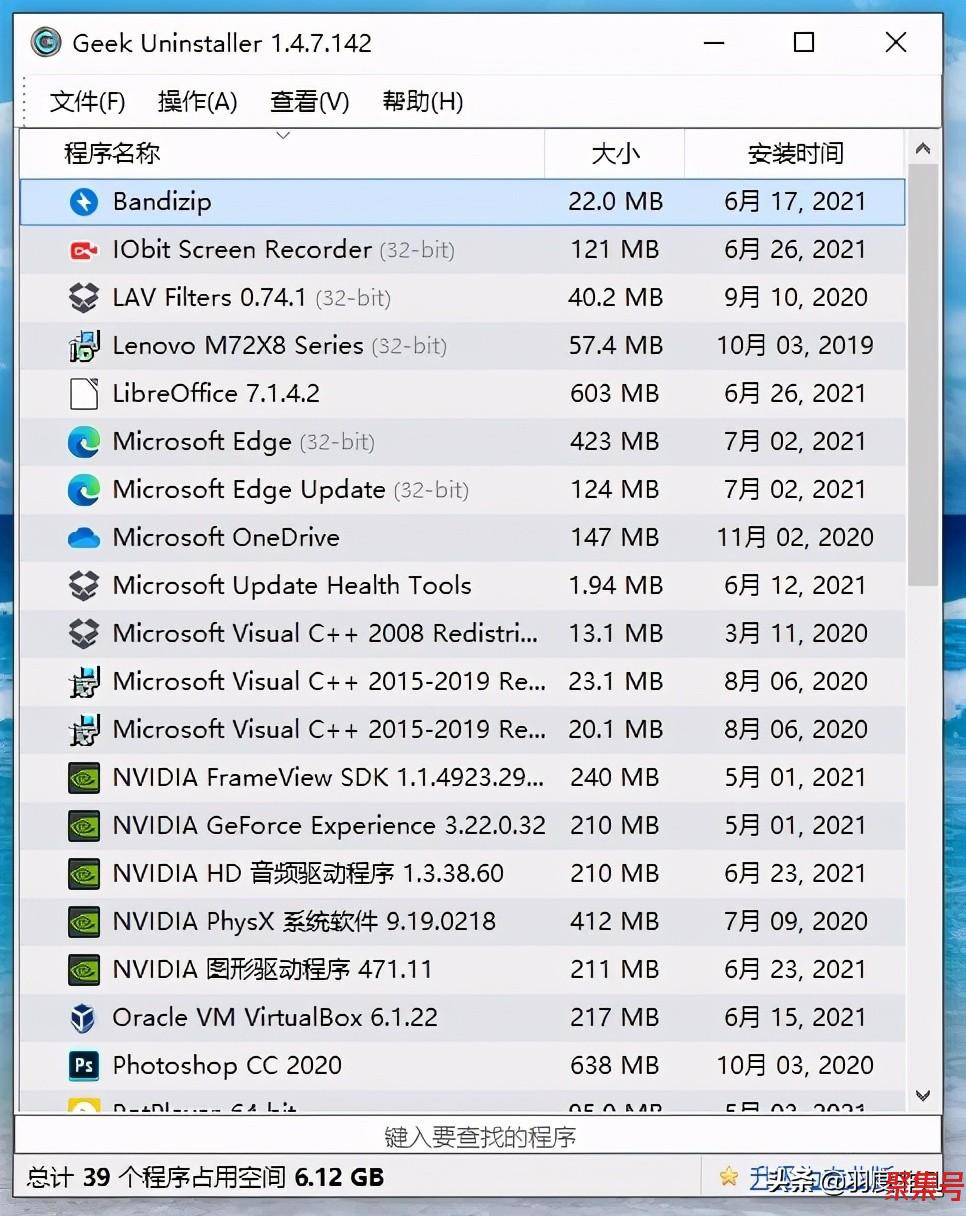Click the IObit Screen Recorder icon
966x1216 pixels.
[x=84, y=250]
